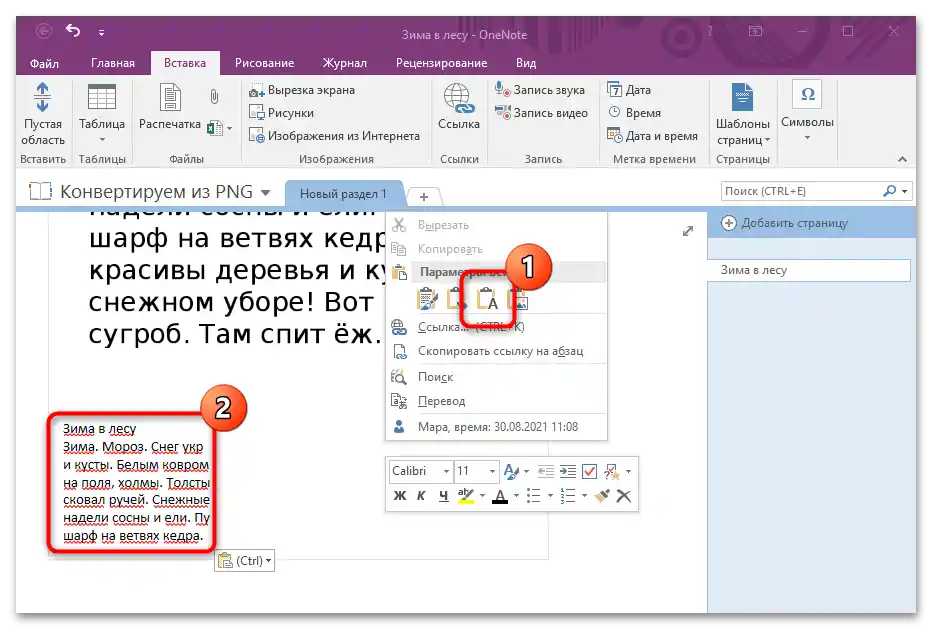Image resolution: width=932 pixels, height=629 pixels.
Task: Open the Рисование ribbon tab
Action: [x=265, y=63]
